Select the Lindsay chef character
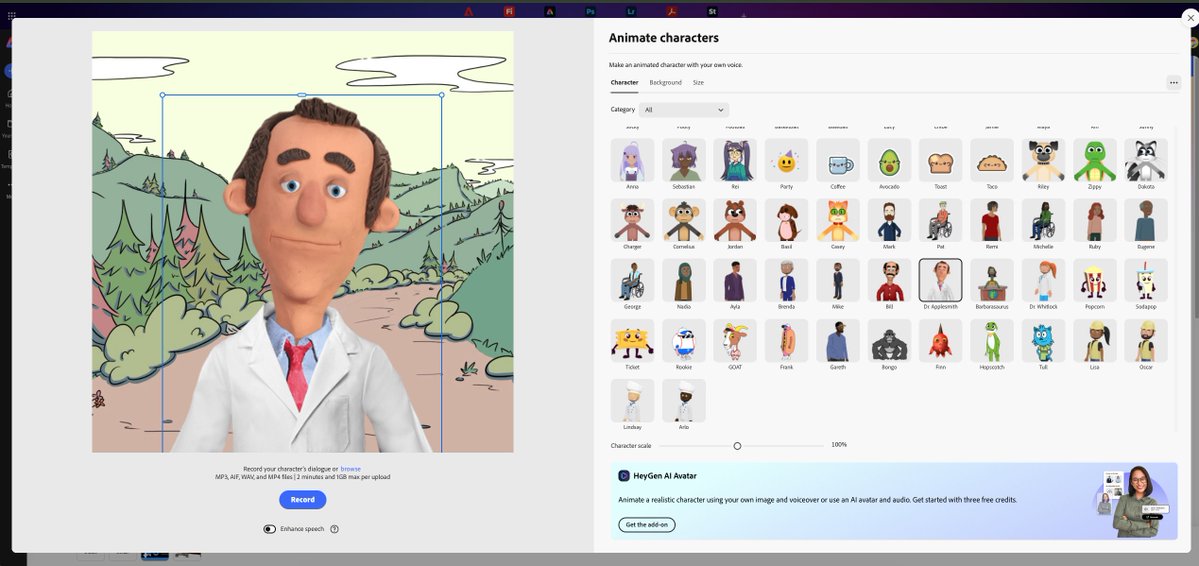 pos(632,401)
